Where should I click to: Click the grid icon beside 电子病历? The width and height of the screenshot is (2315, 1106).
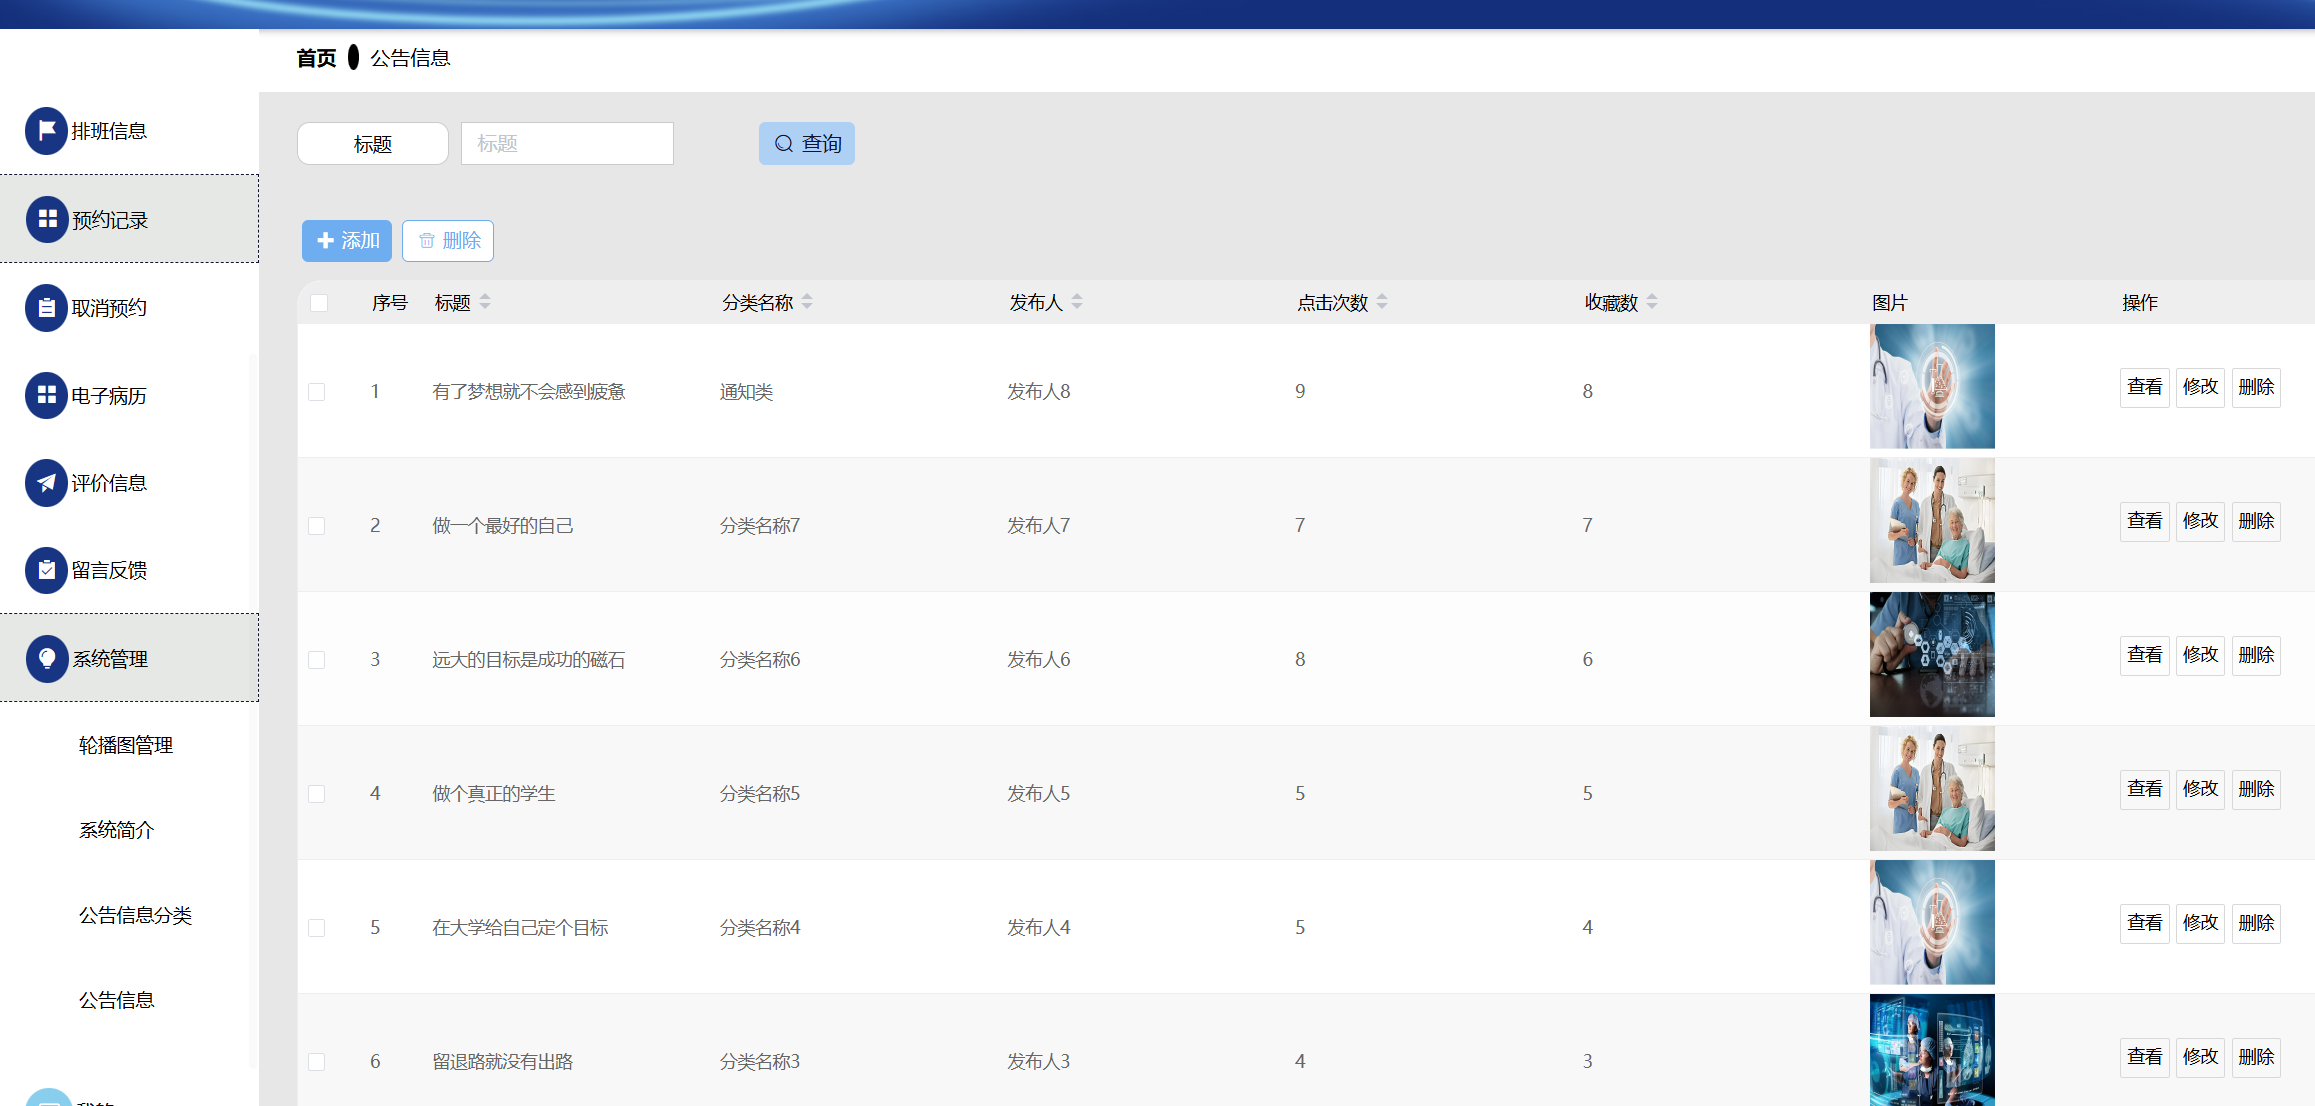pos(46,395)
